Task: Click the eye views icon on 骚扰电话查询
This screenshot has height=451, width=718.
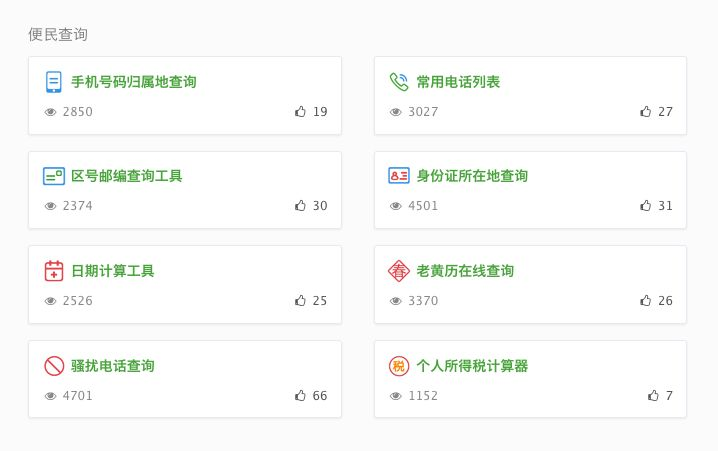Action: pyautogui.click(x=50, y=396)
